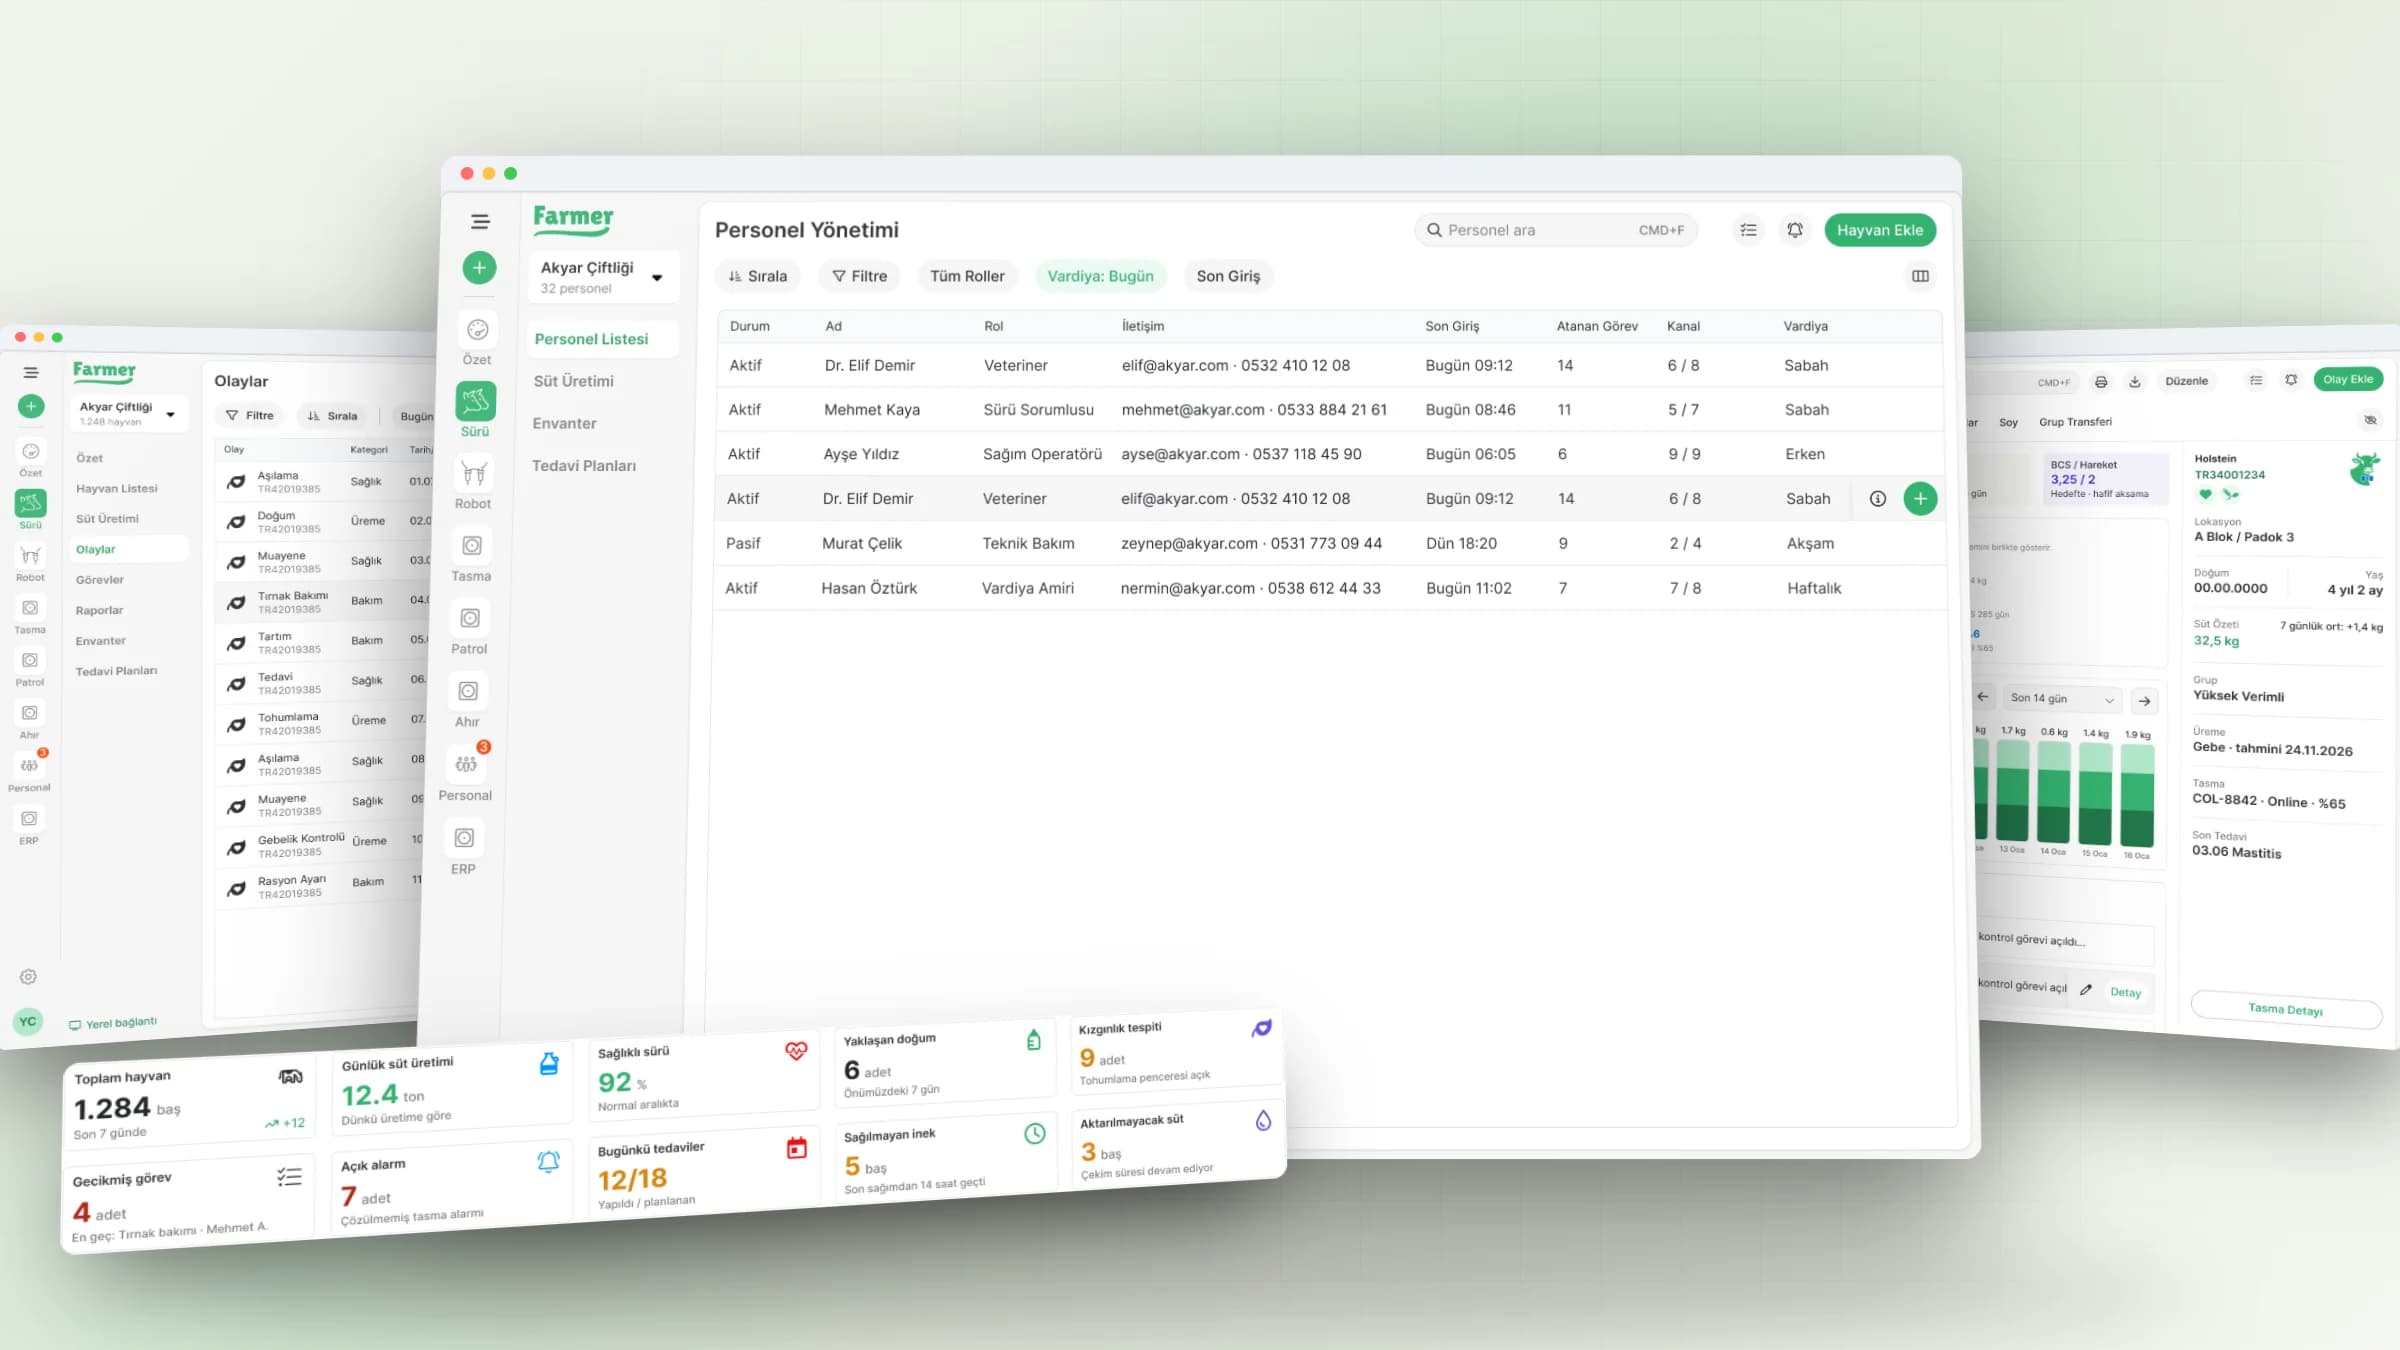Open Personal icon with badge in main sidebar
The height and width of the screenshot is (1350, 2400).
click(466, 765)
